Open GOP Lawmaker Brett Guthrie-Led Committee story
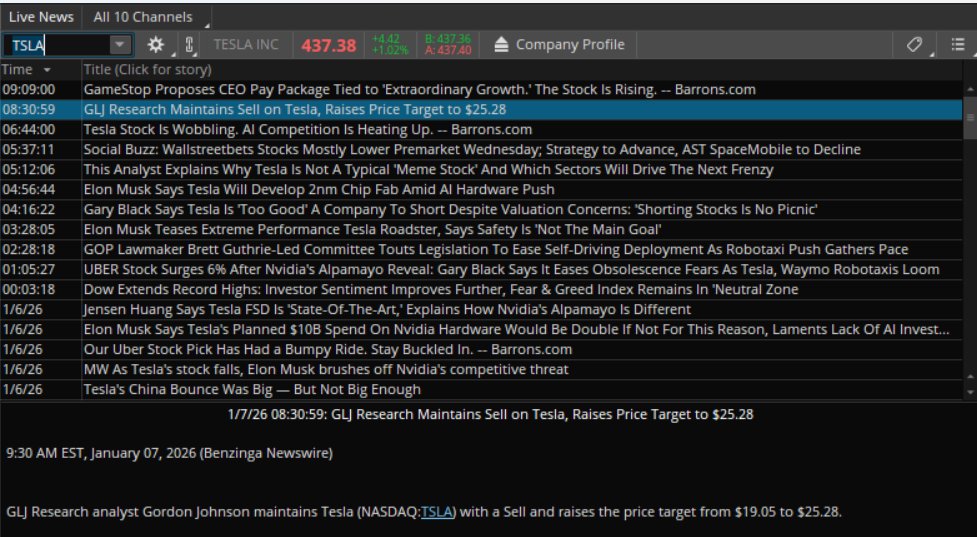The image size is (977, 537). click(x=496, y=249)
